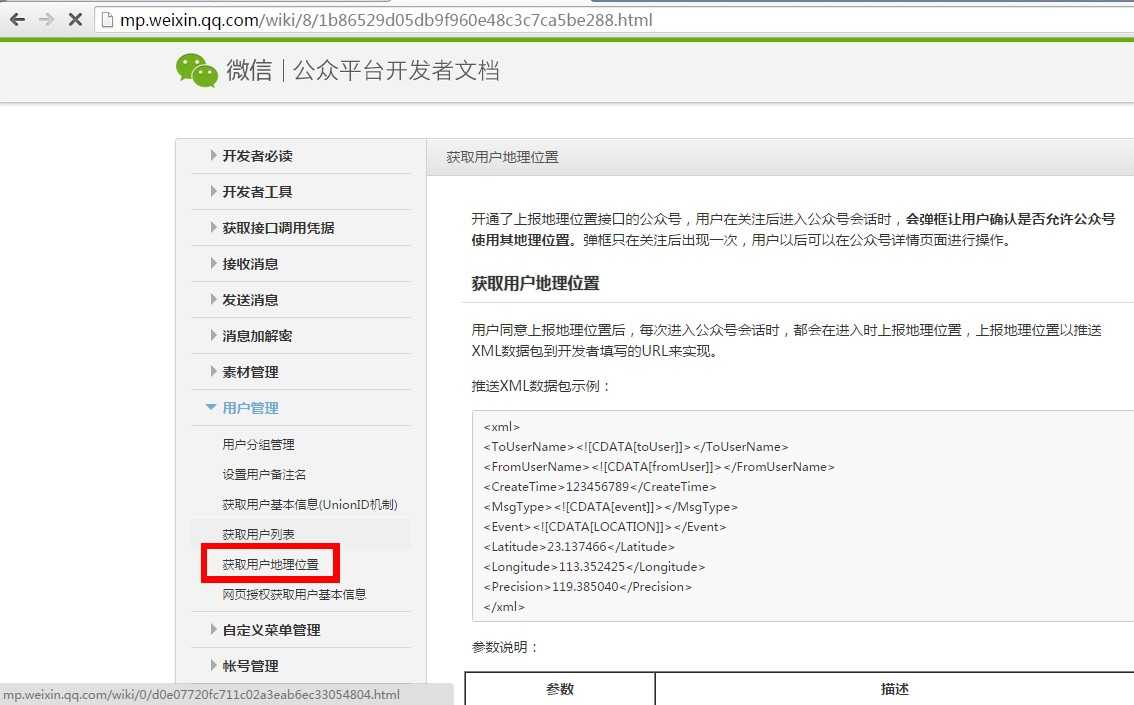Click the MsgType event XML line
The height and width of the screenshot is (705, 1134).
pos(610,507)
